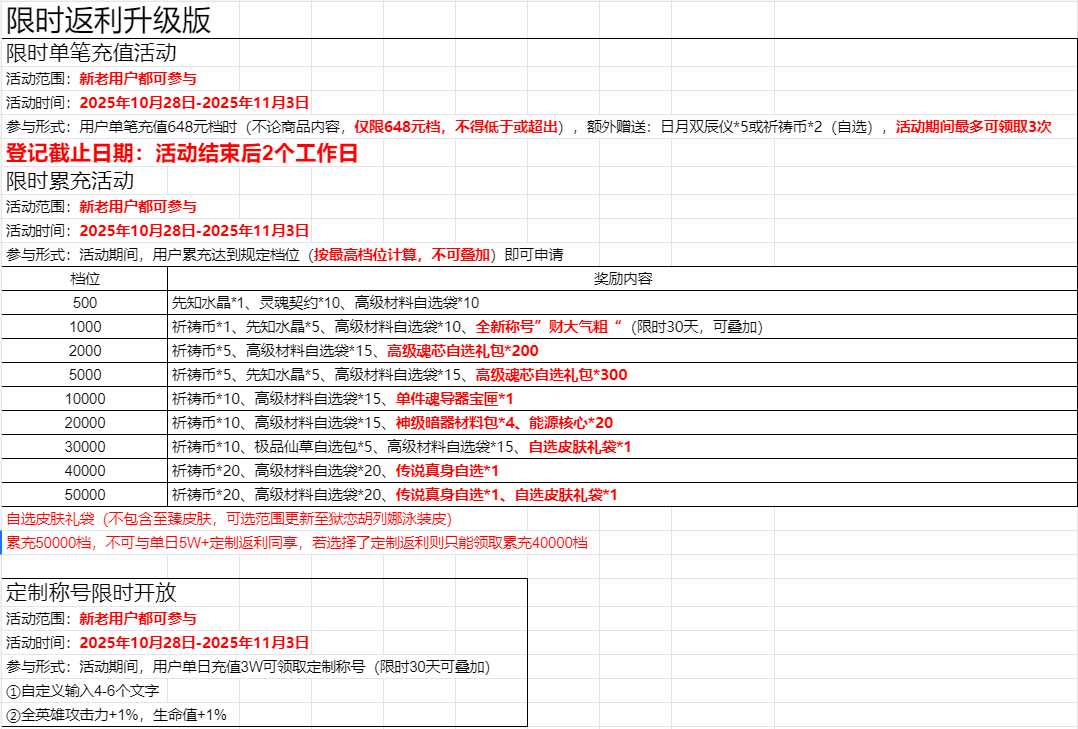Viewport: 1078px width, 729px height.
Task: Click the "②全英雄攻击力+1%" line
Action: (x=116, y=715)
